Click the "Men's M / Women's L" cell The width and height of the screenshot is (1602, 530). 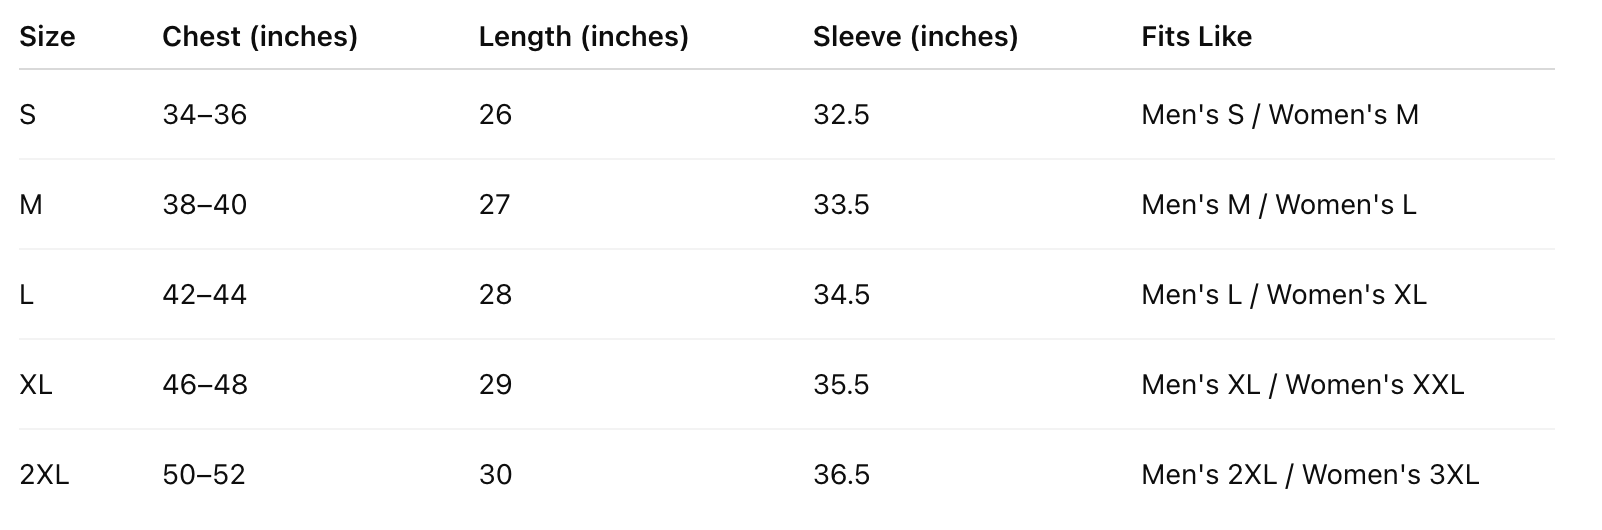(1278, 205)
